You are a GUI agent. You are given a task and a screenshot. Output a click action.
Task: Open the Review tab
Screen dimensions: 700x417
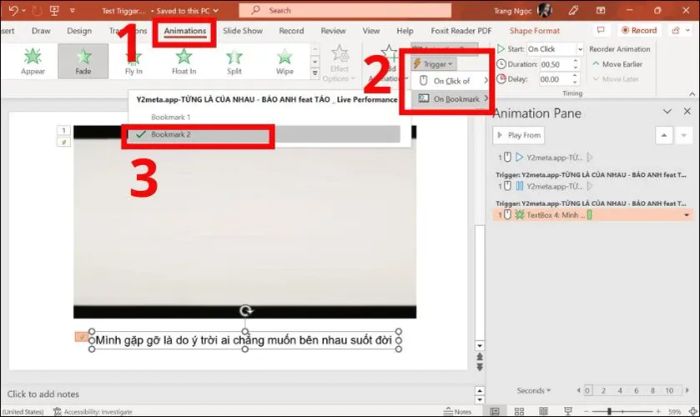pyautogui.click(x=333, y=31)
